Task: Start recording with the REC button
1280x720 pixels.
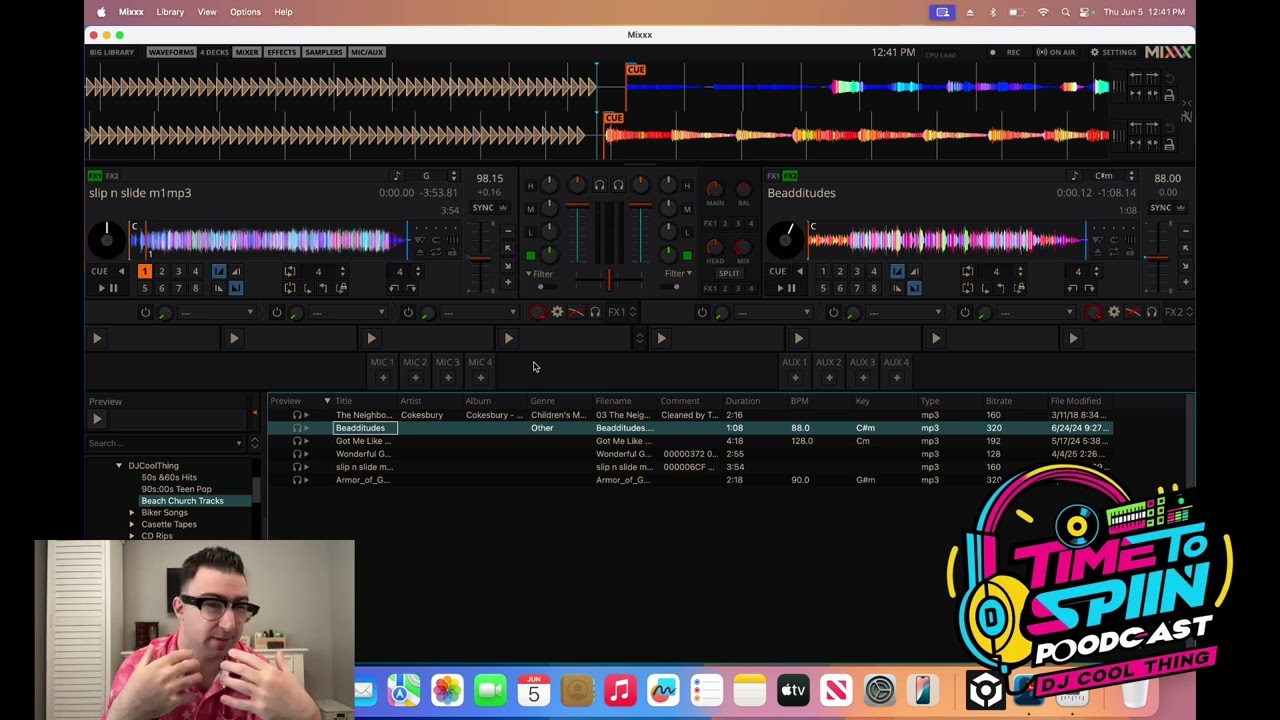Action: pos(1007,52)
